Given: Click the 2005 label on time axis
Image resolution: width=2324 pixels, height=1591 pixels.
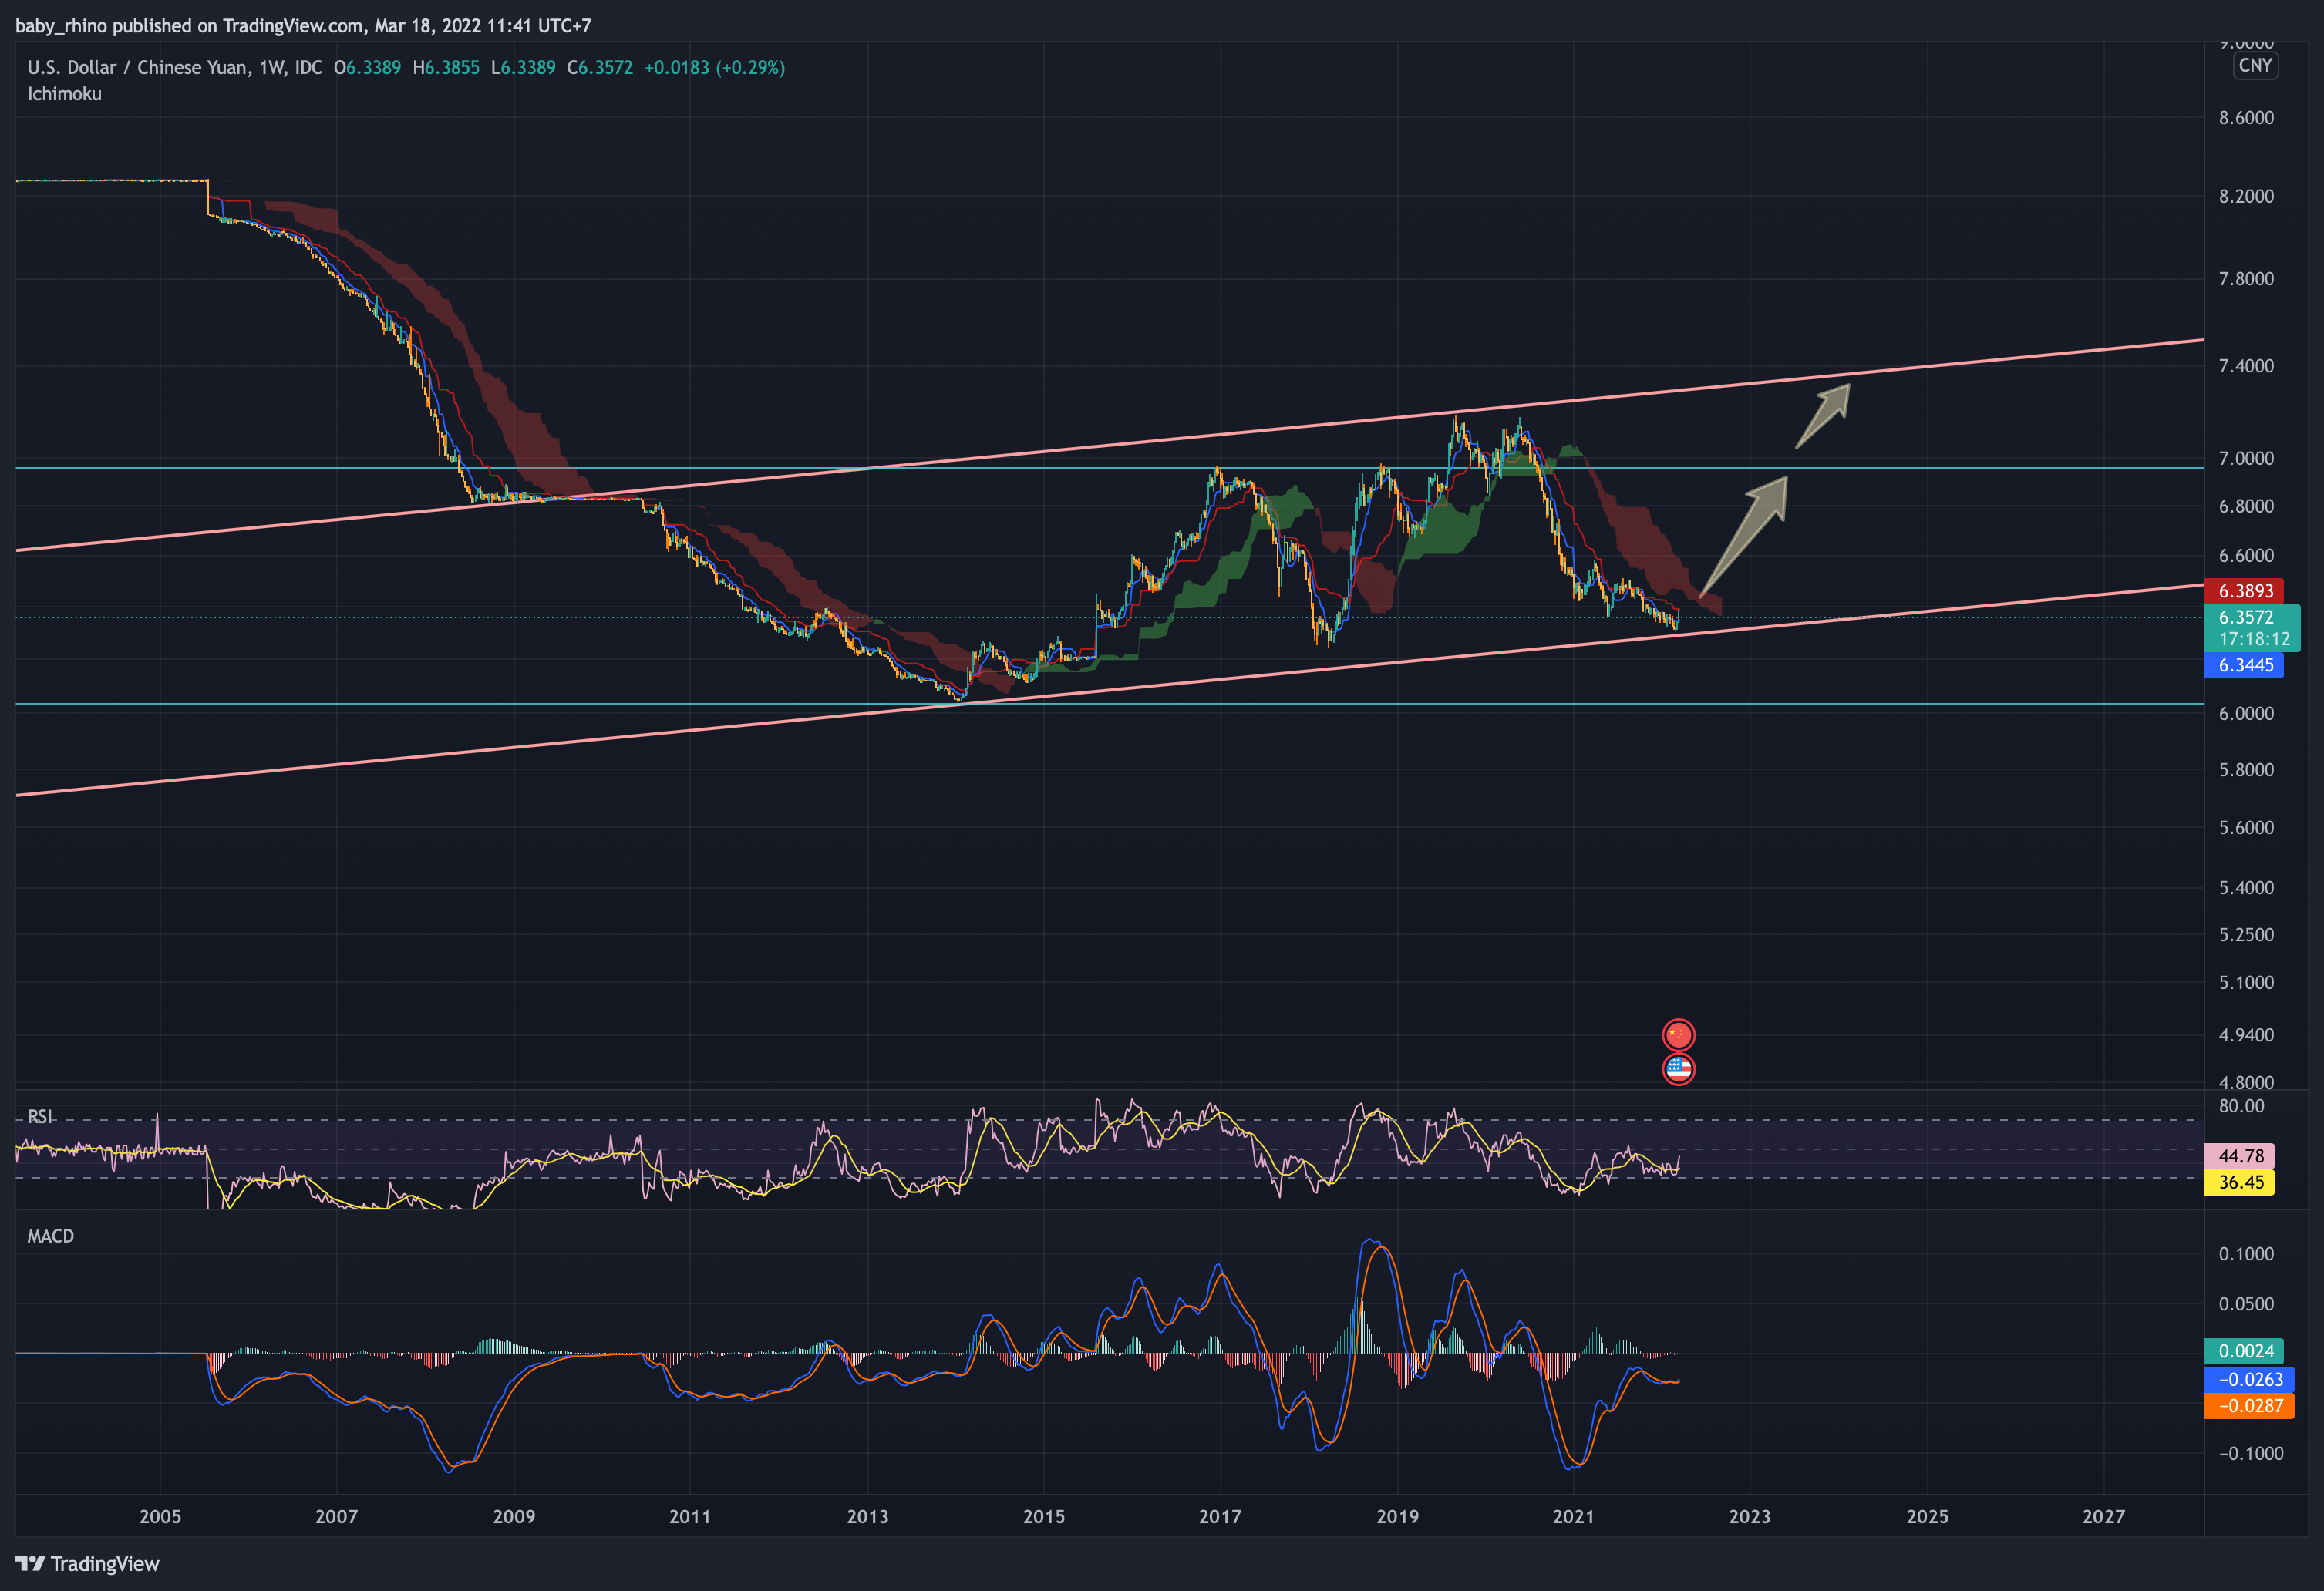Looking at the screenshot, I should (x=160, y=1516).
